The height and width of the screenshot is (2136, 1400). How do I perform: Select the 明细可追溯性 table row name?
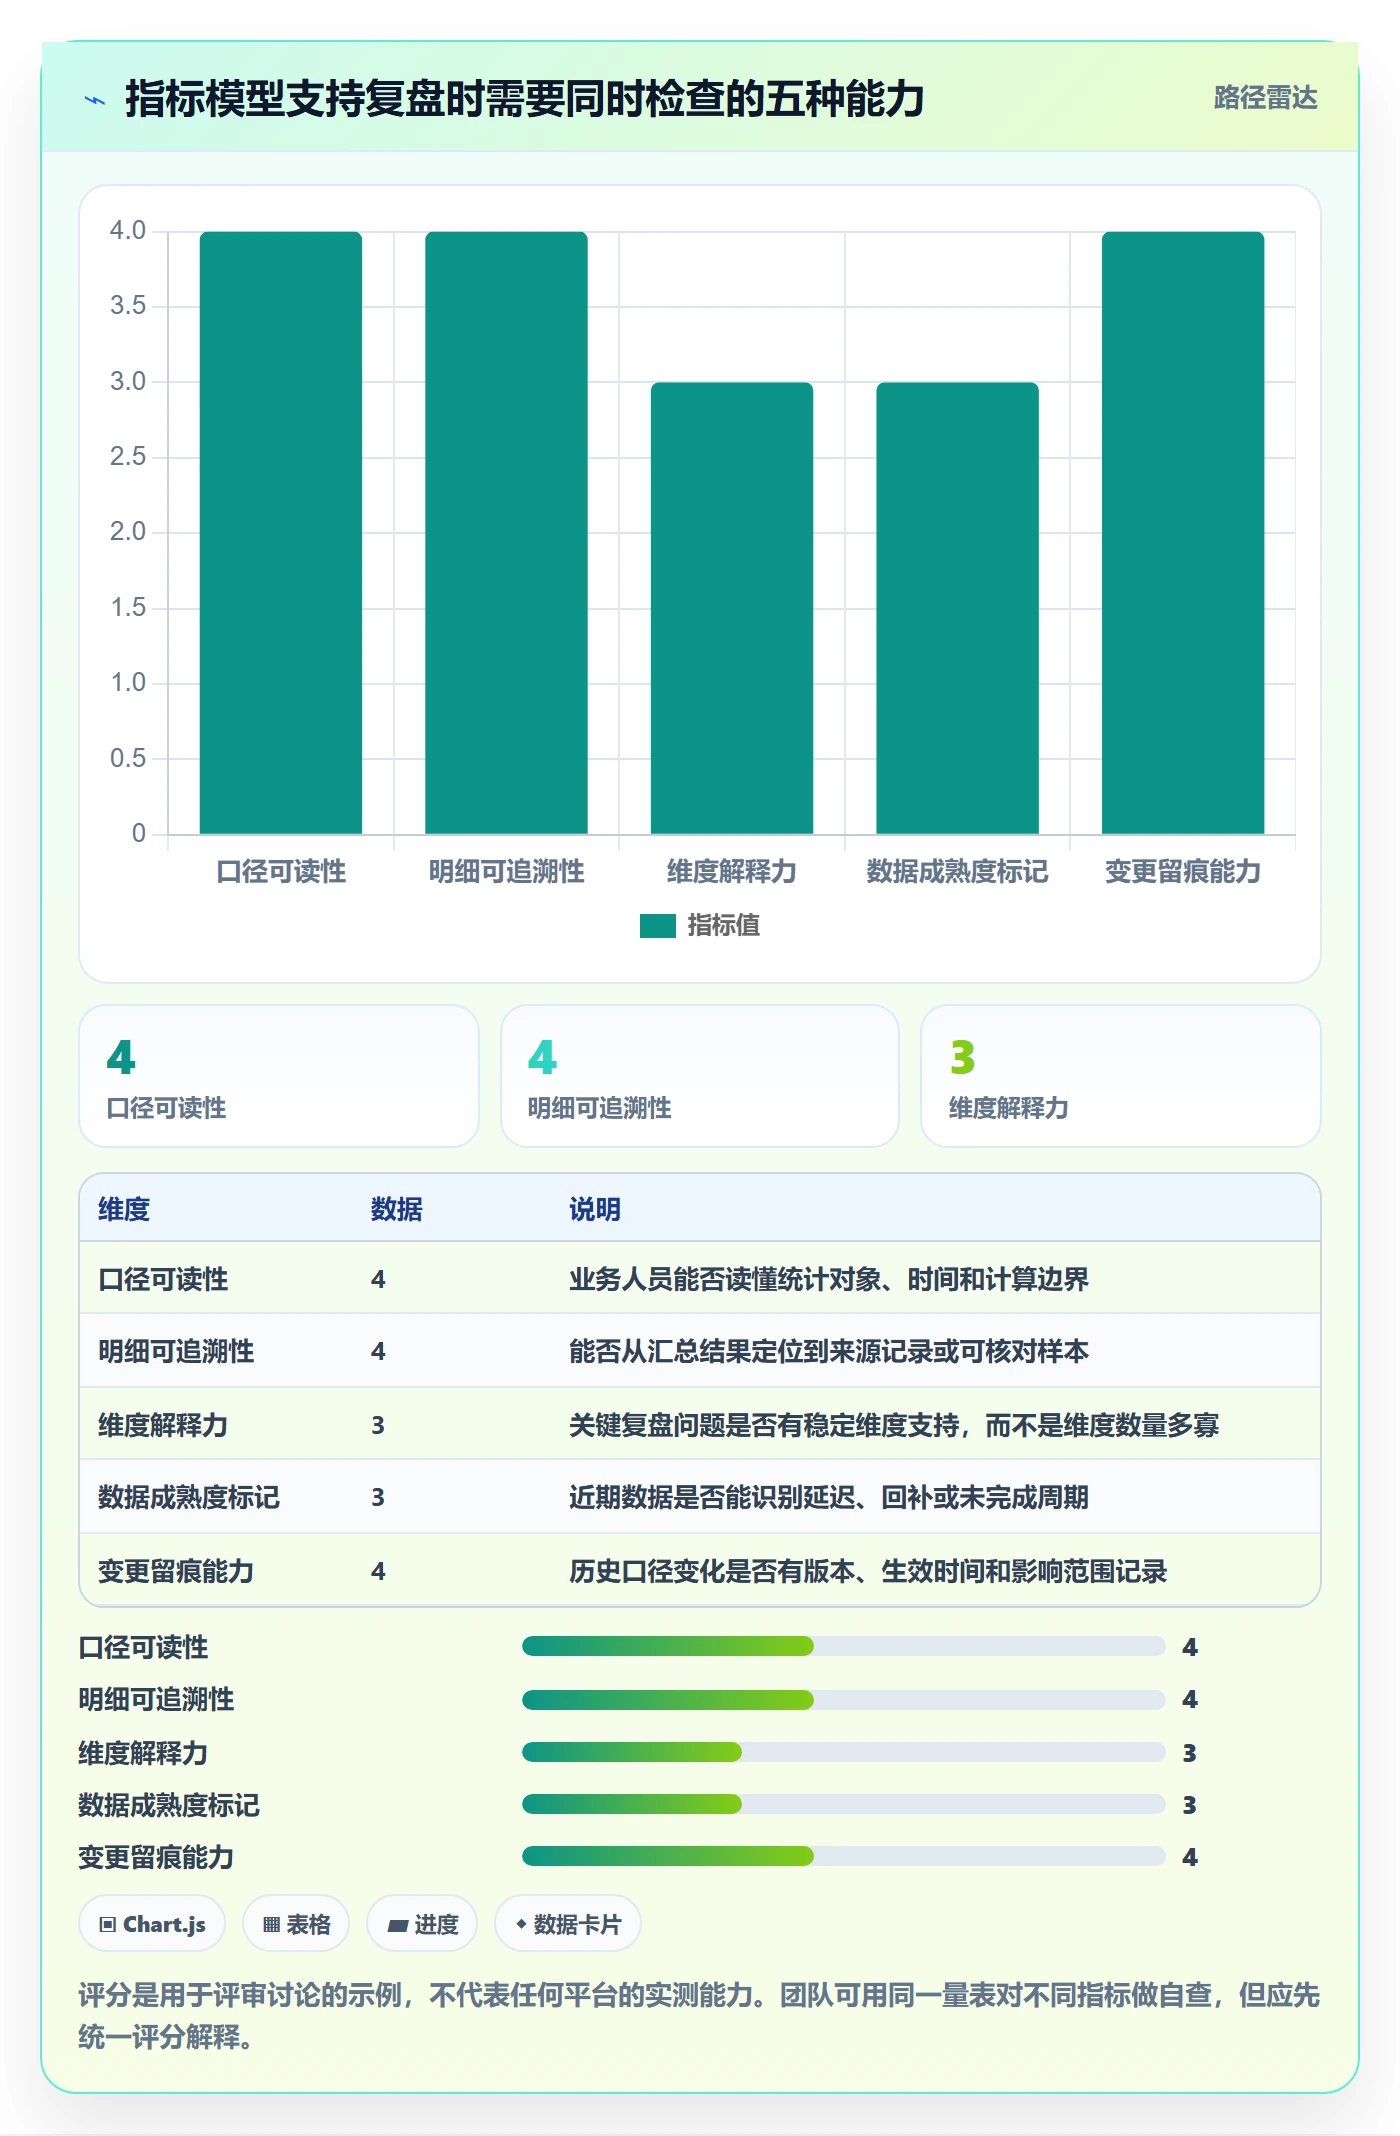point(176,1351)
